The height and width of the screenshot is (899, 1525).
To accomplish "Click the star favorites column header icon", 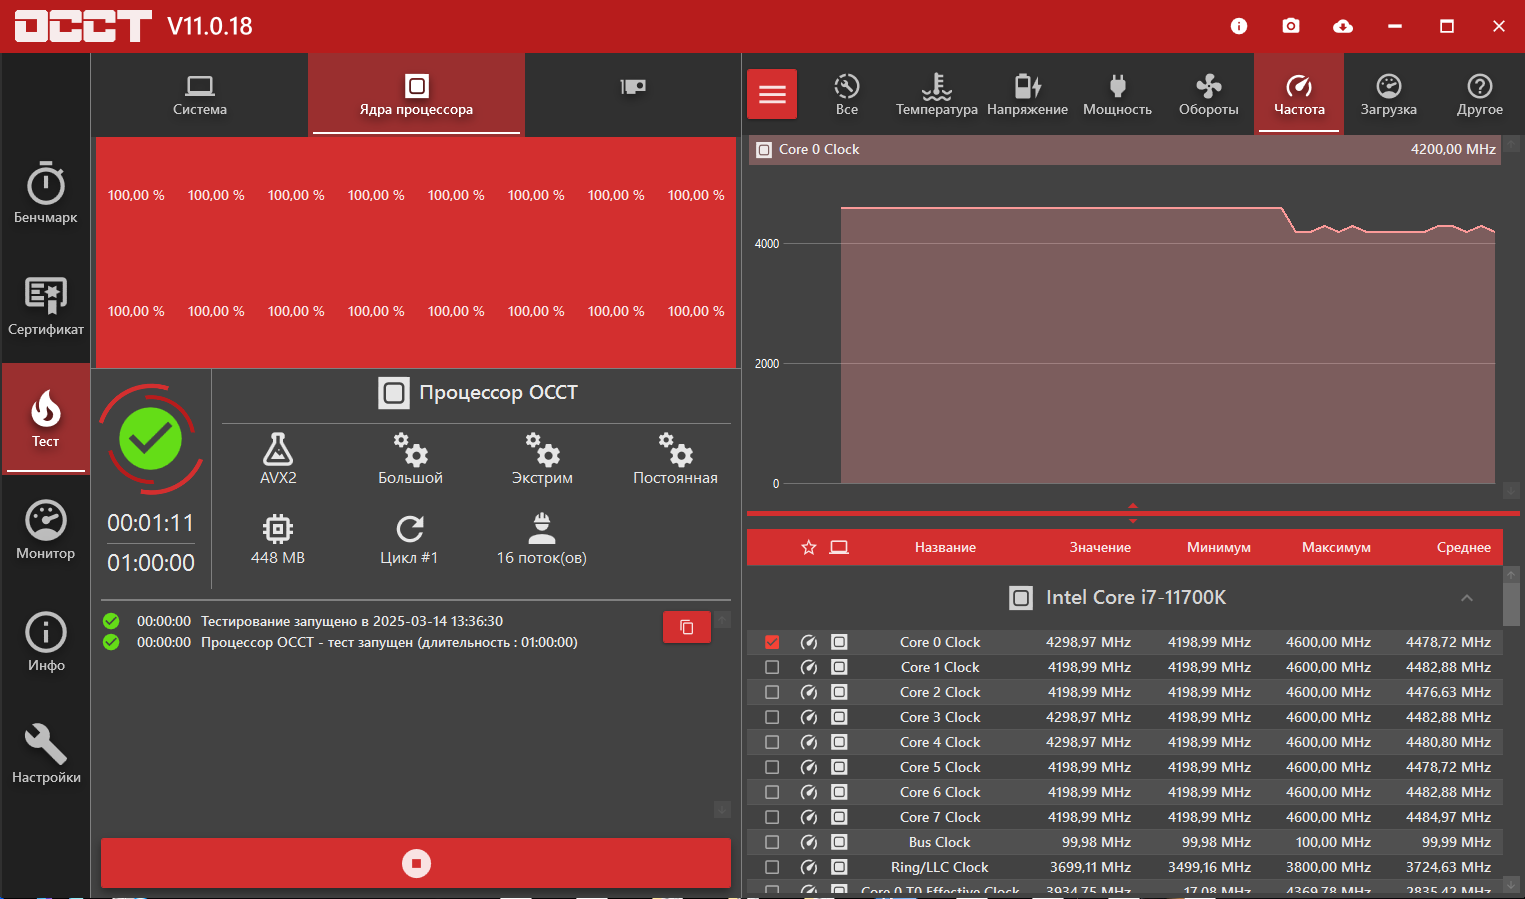I will click(x=809, y=547).
